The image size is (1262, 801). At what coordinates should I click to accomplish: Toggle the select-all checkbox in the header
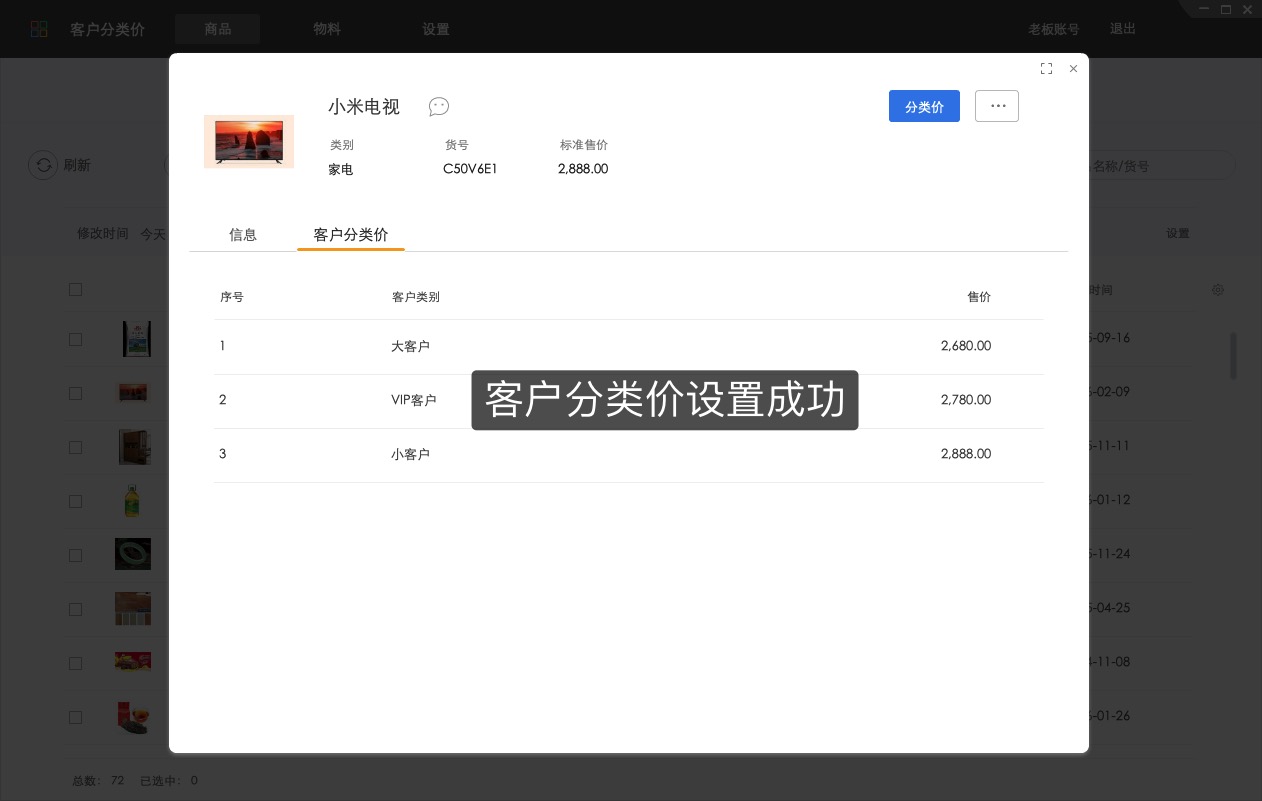point(75,289)
